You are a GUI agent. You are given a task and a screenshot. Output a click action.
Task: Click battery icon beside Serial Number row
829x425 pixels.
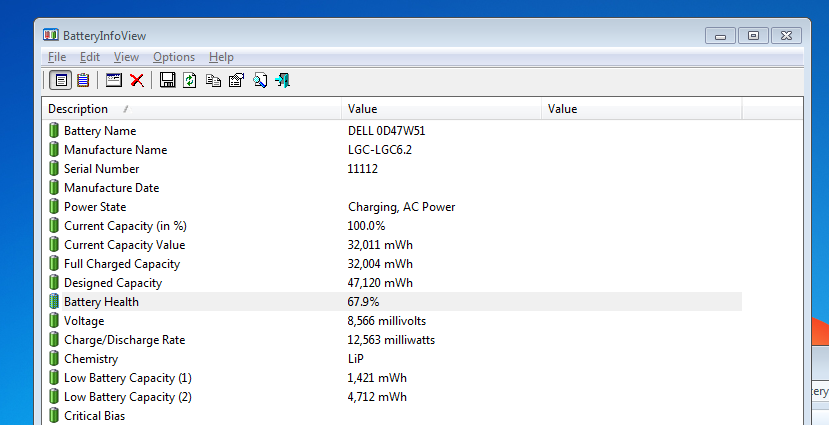[53, 168]
